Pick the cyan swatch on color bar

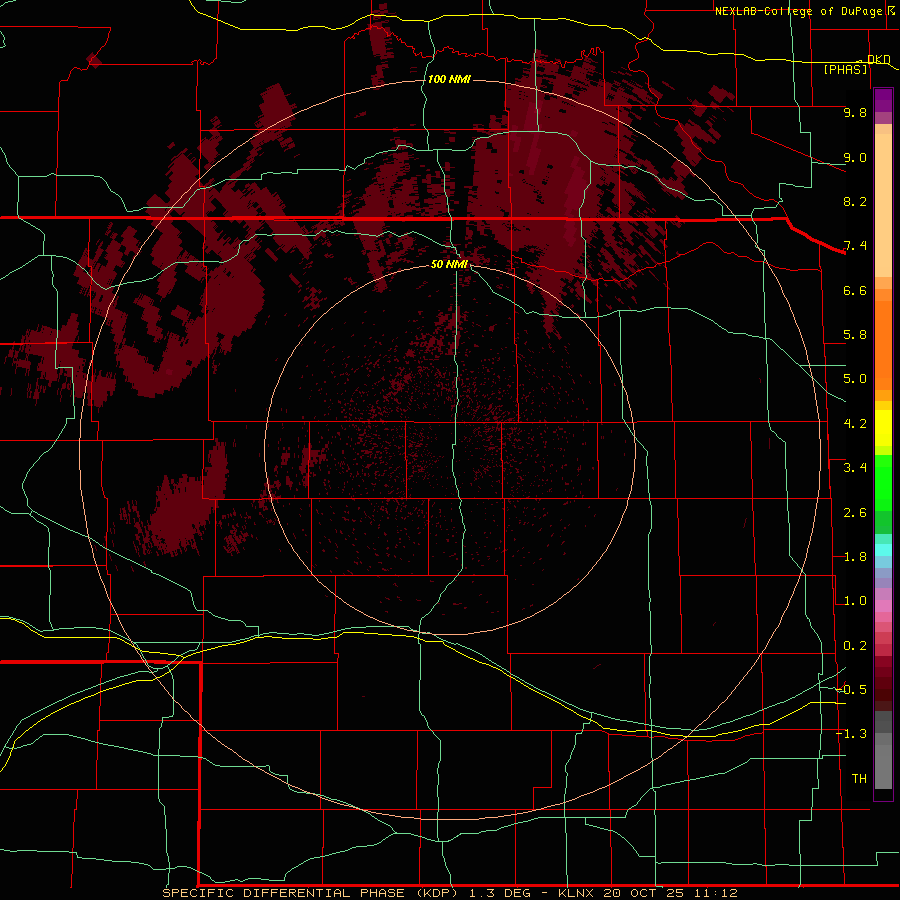click(x=883, y=549)
